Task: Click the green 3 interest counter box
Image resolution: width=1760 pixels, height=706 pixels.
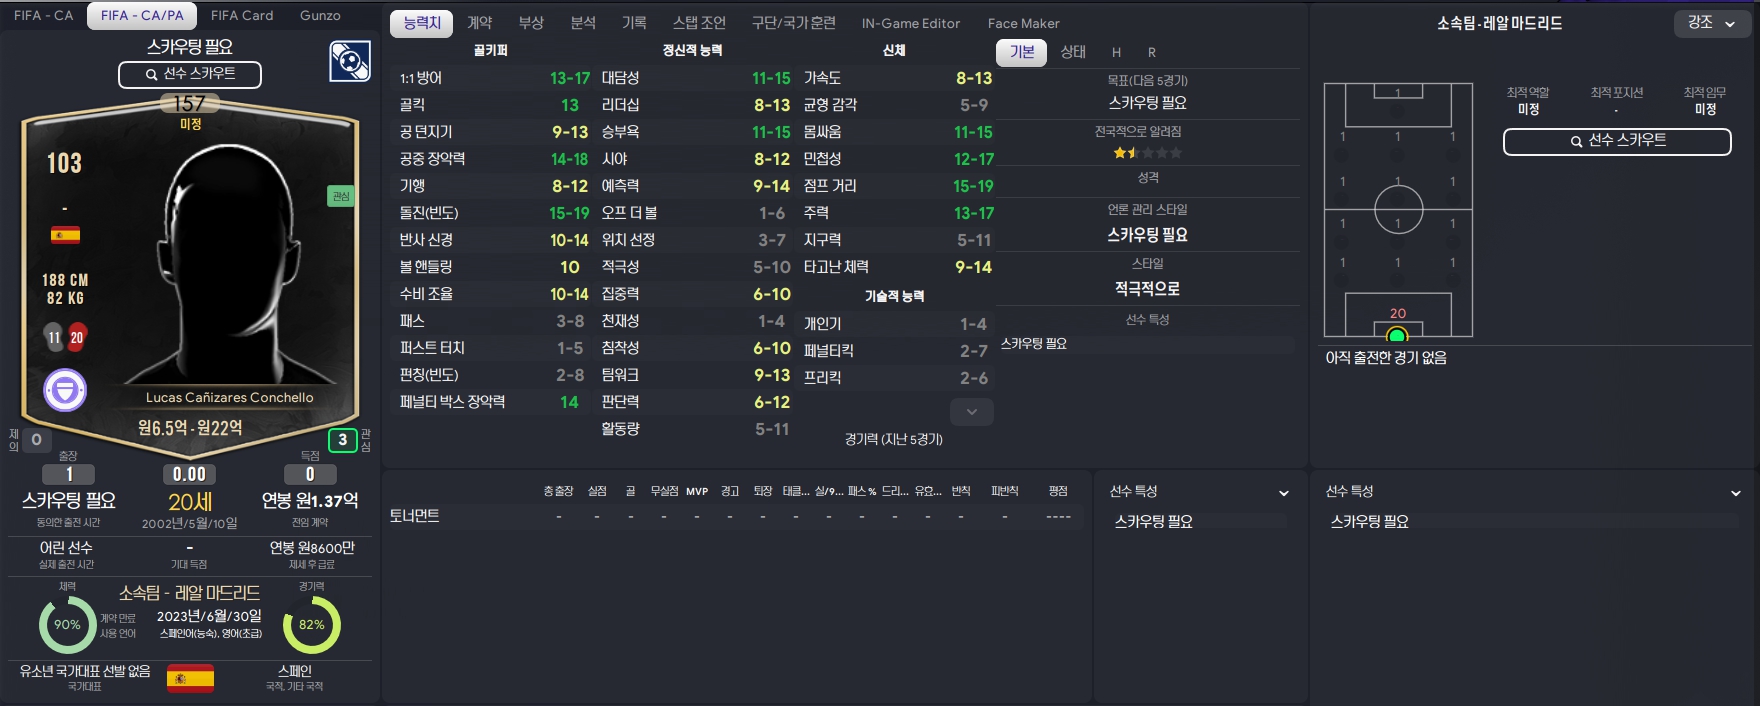Action: point(343,440)
